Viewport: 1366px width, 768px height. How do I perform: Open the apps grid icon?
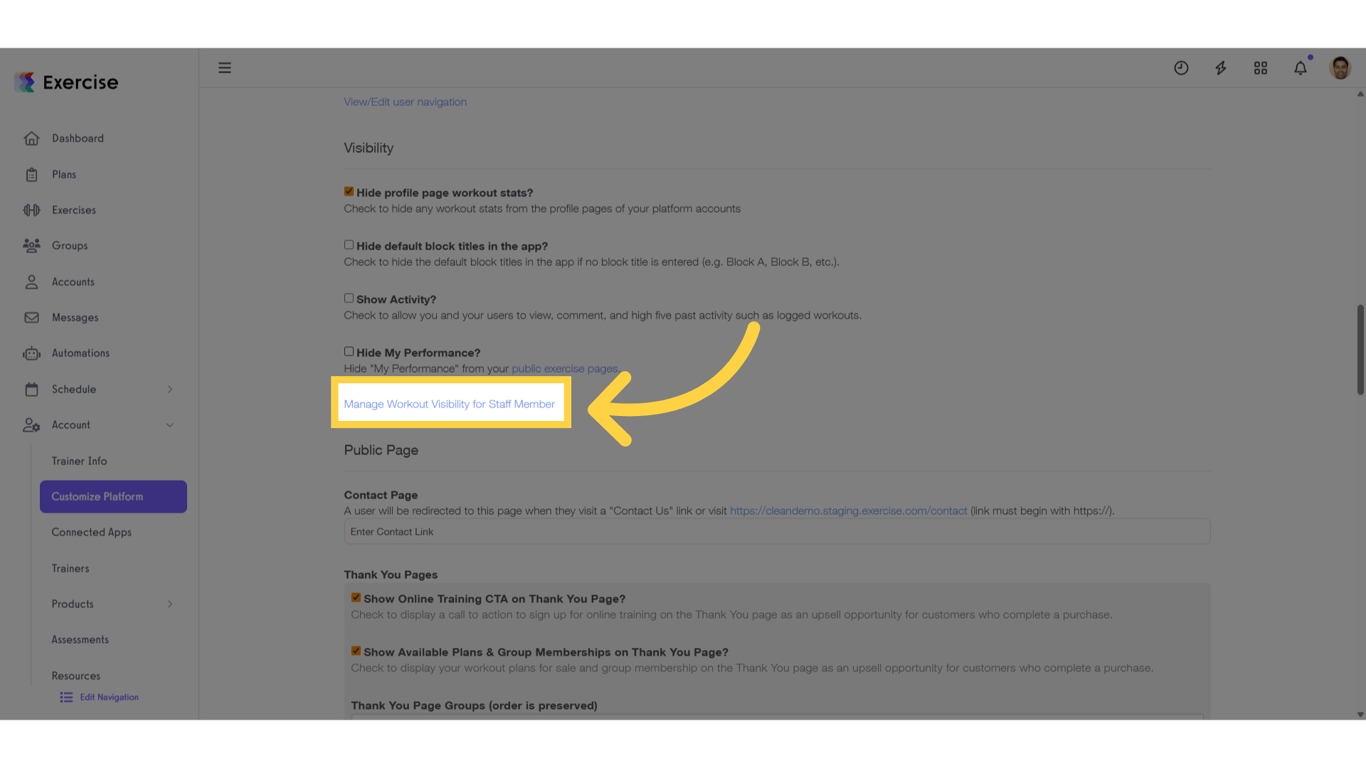coord(1260,68)
